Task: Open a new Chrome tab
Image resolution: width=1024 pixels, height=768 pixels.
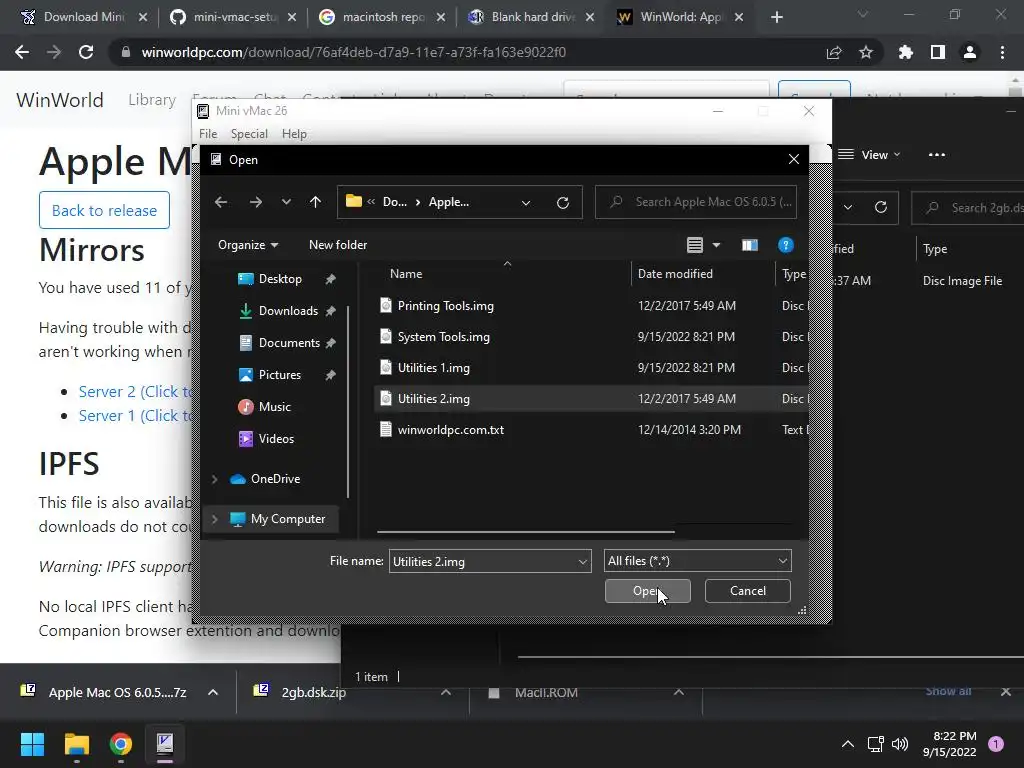Action: pyautogui.click(x=776, y=17)
